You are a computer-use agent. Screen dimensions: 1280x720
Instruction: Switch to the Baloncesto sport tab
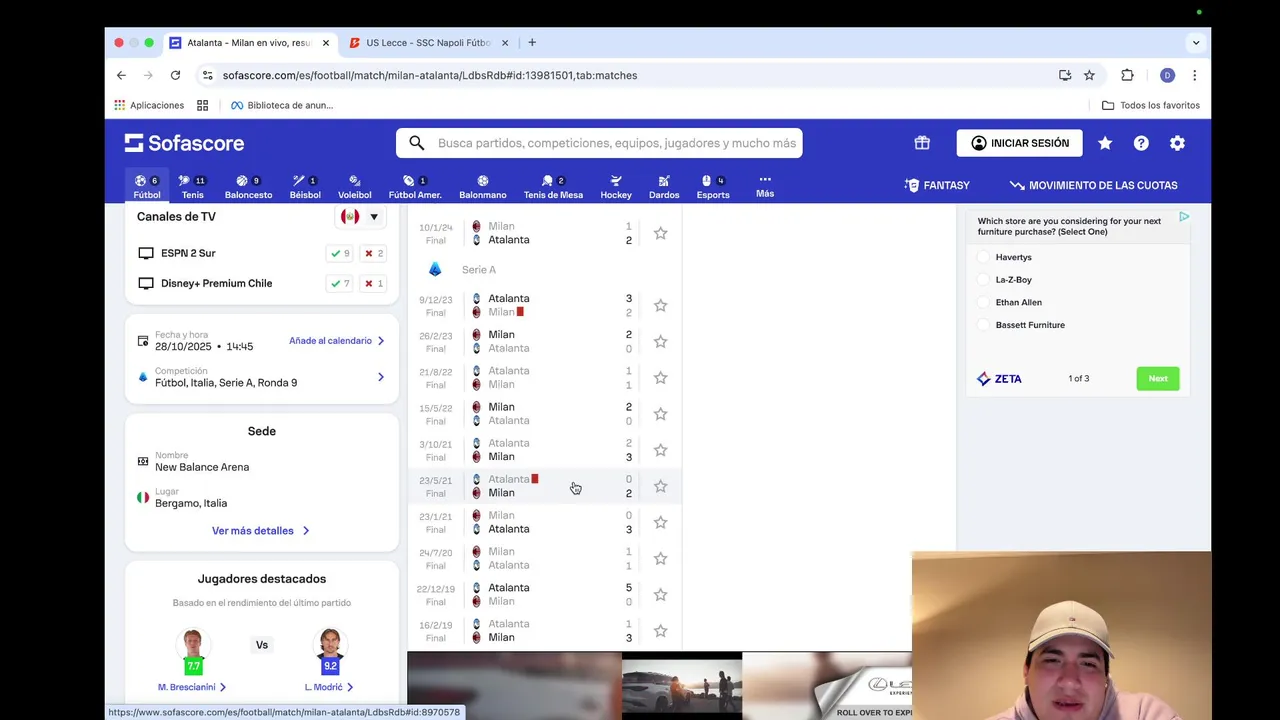[248, 187]
